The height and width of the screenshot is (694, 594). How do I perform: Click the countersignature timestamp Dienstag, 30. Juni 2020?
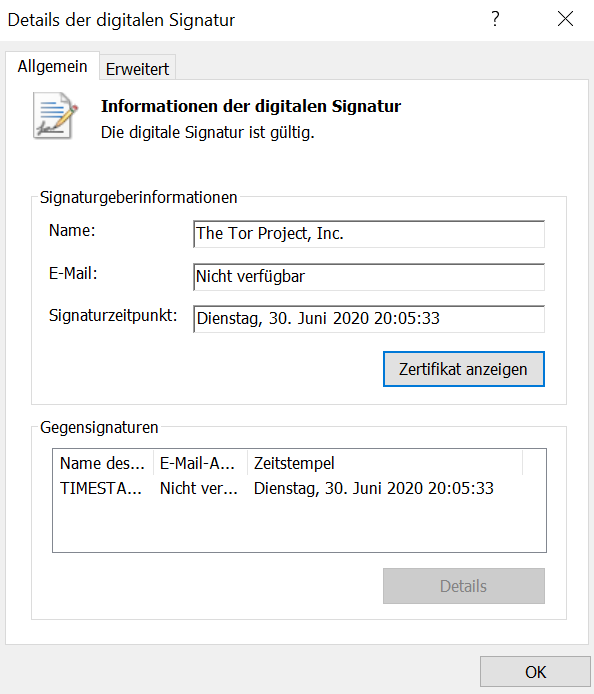tap(373, 488)
